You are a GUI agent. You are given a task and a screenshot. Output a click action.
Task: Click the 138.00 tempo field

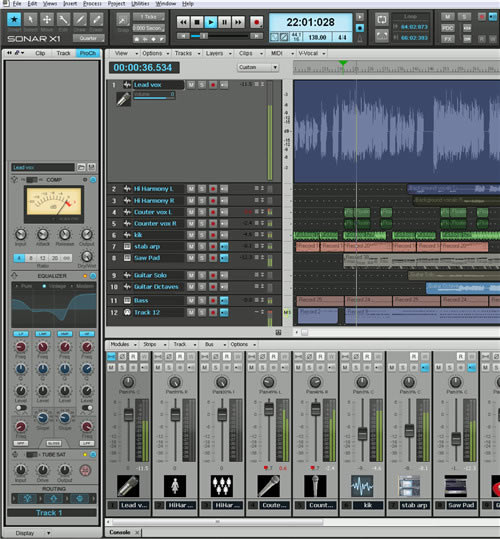coord(317,37)
